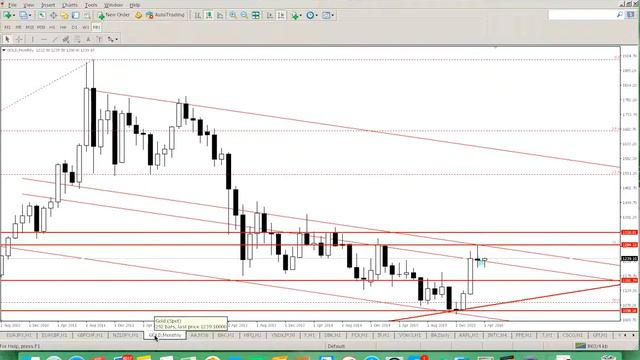
Task: Select the GOLD,Monthly chart tab
Action: coord(165,335)
